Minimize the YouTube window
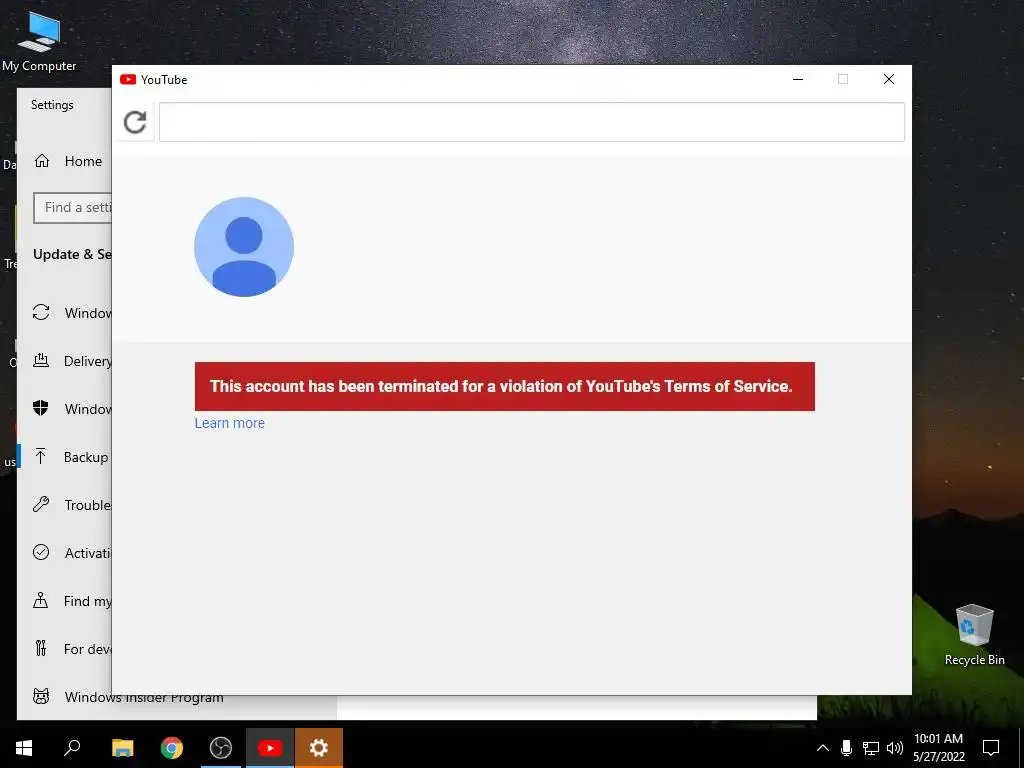The image size is (1024, 768). (x=797, y=80)
